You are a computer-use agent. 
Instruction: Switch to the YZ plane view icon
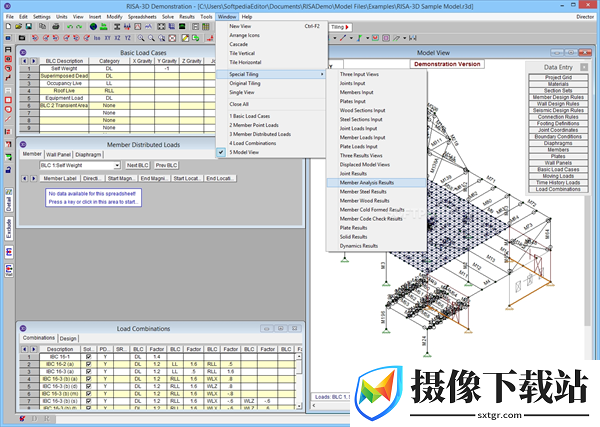click(x=128, y=38)
